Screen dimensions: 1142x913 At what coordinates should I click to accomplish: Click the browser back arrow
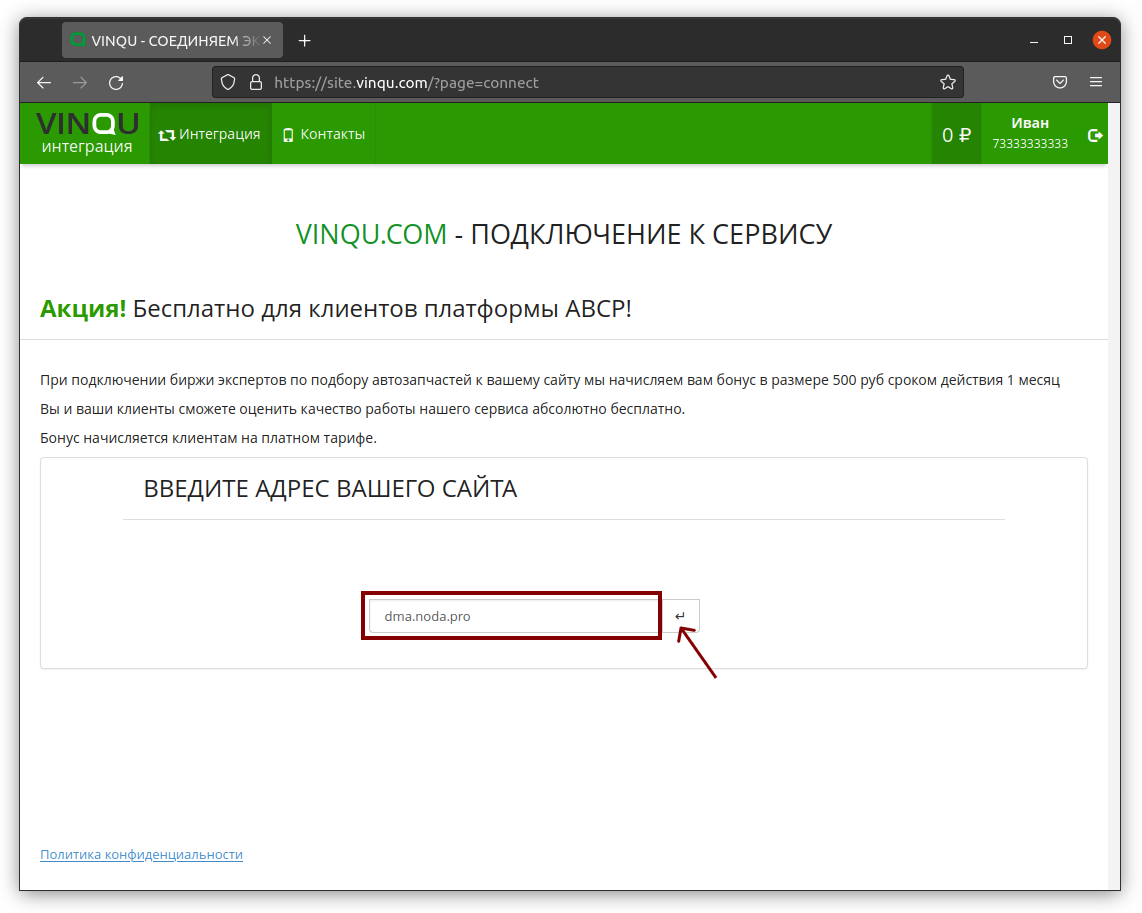click(x=44, y=83)
